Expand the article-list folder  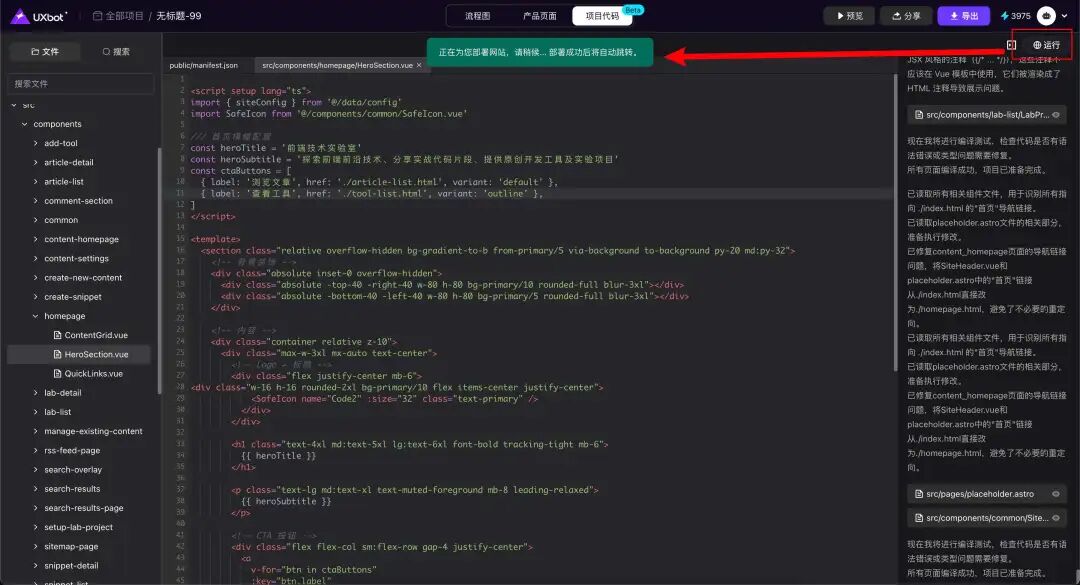[36, 182]
